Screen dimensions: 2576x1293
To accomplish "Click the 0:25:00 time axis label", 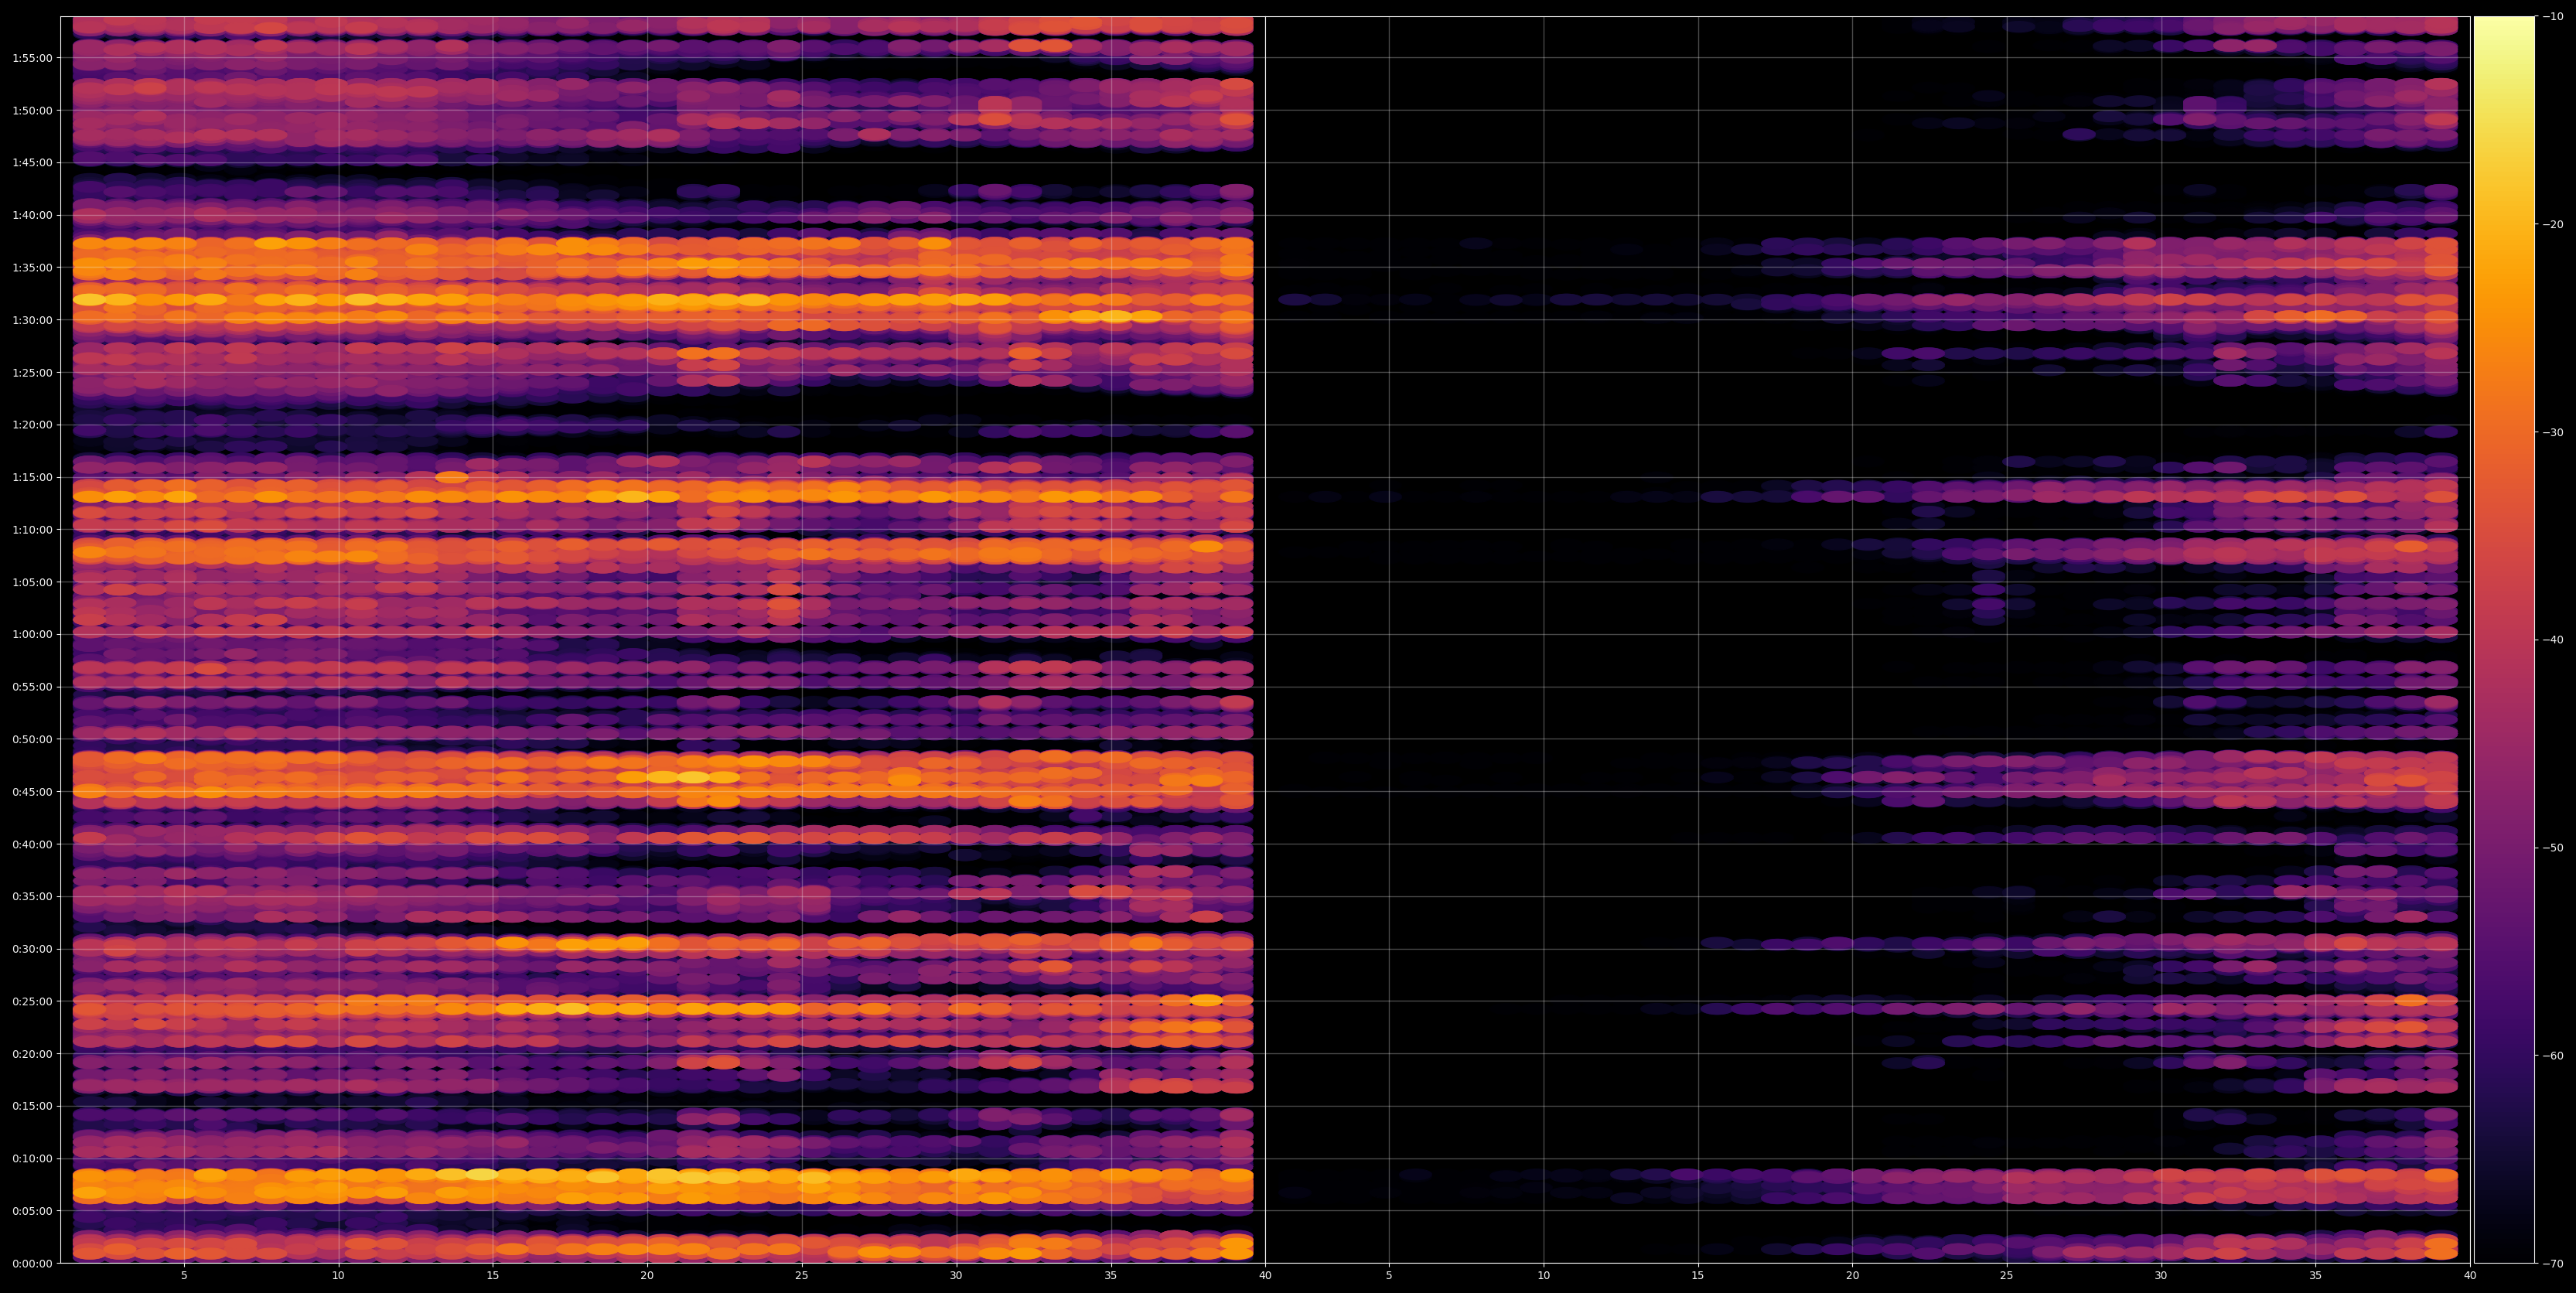I will pos(32,1001).
